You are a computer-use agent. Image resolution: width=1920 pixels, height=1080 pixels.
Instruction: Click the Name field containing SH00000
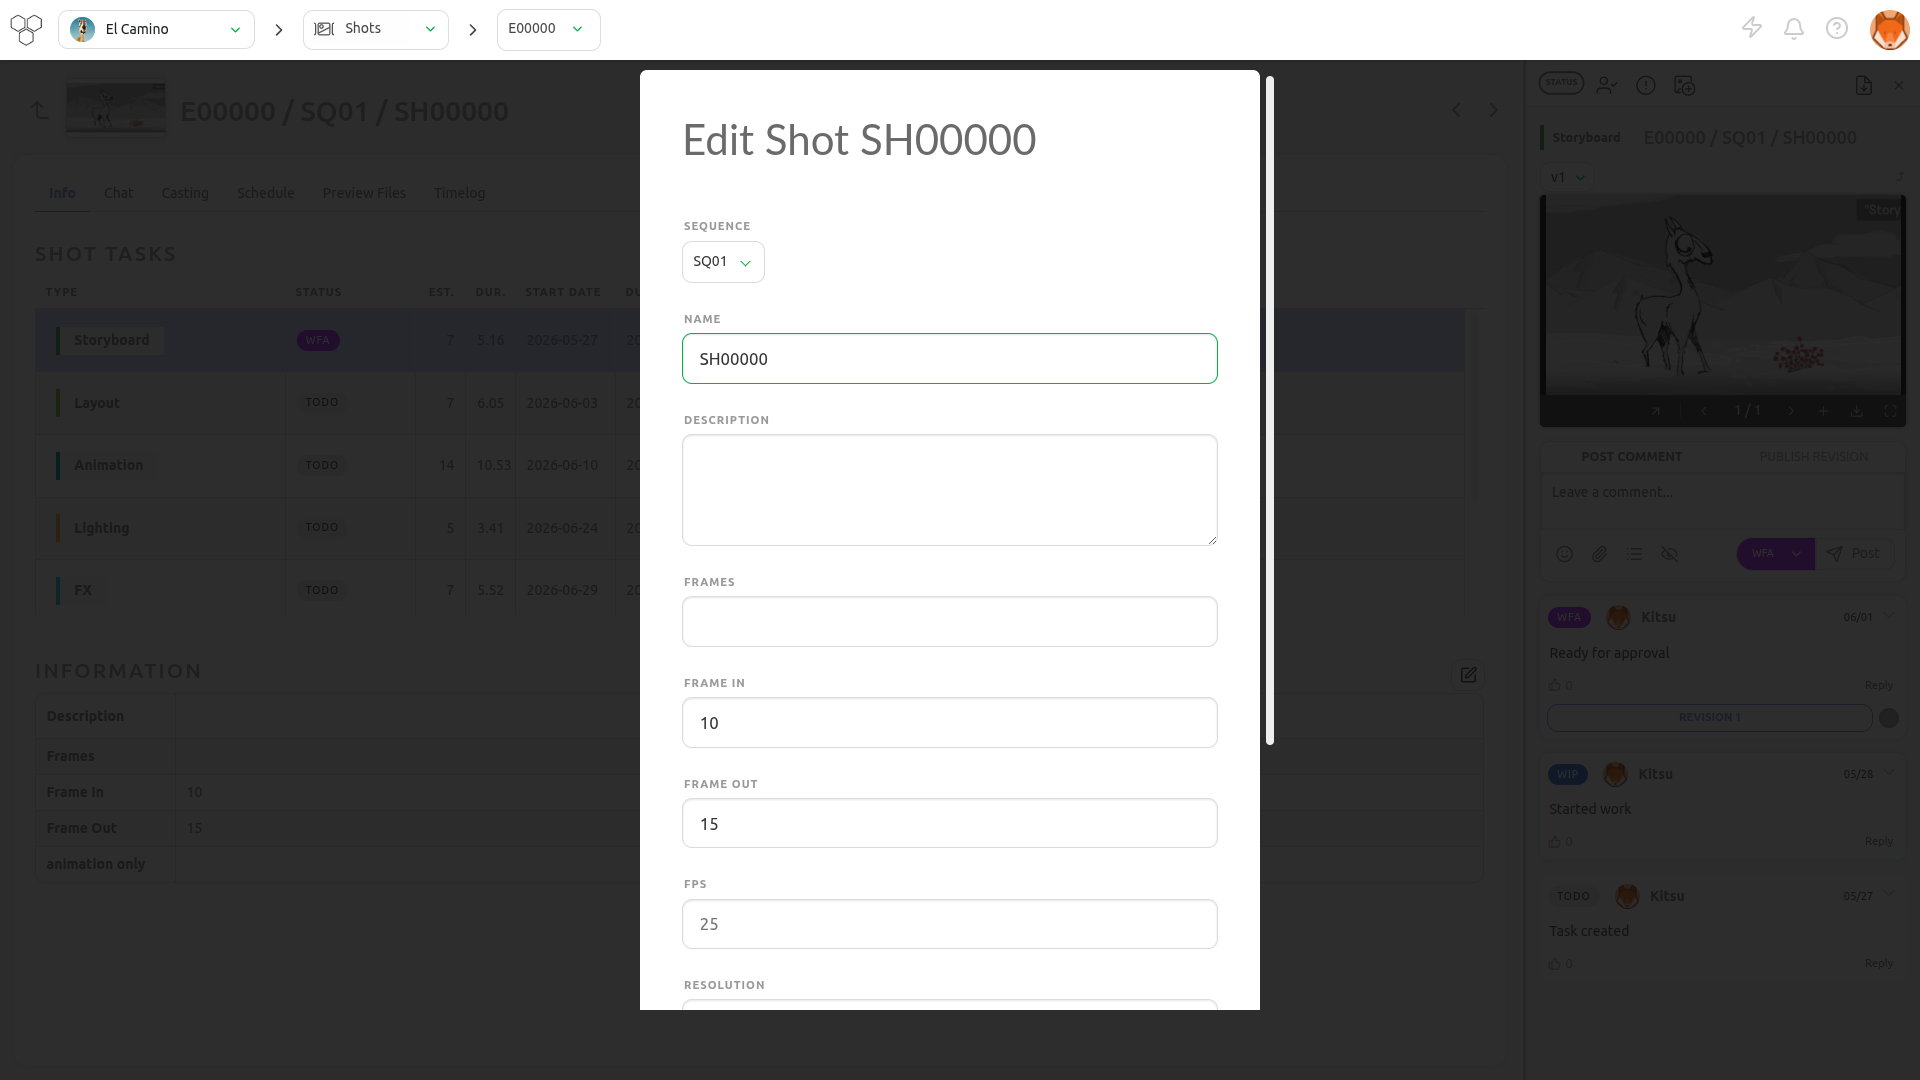950,359
